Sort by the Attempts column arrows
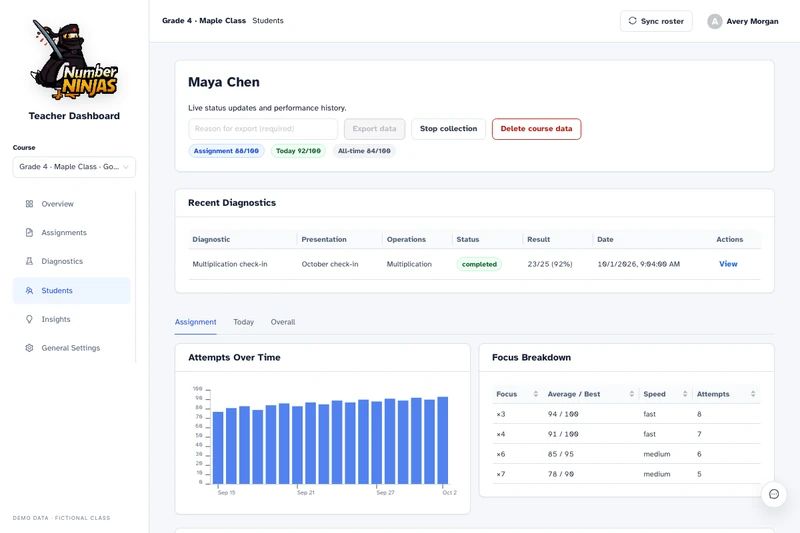Image resolution: width=800 pixels, height=533 pixels. (x=753, y=394)
